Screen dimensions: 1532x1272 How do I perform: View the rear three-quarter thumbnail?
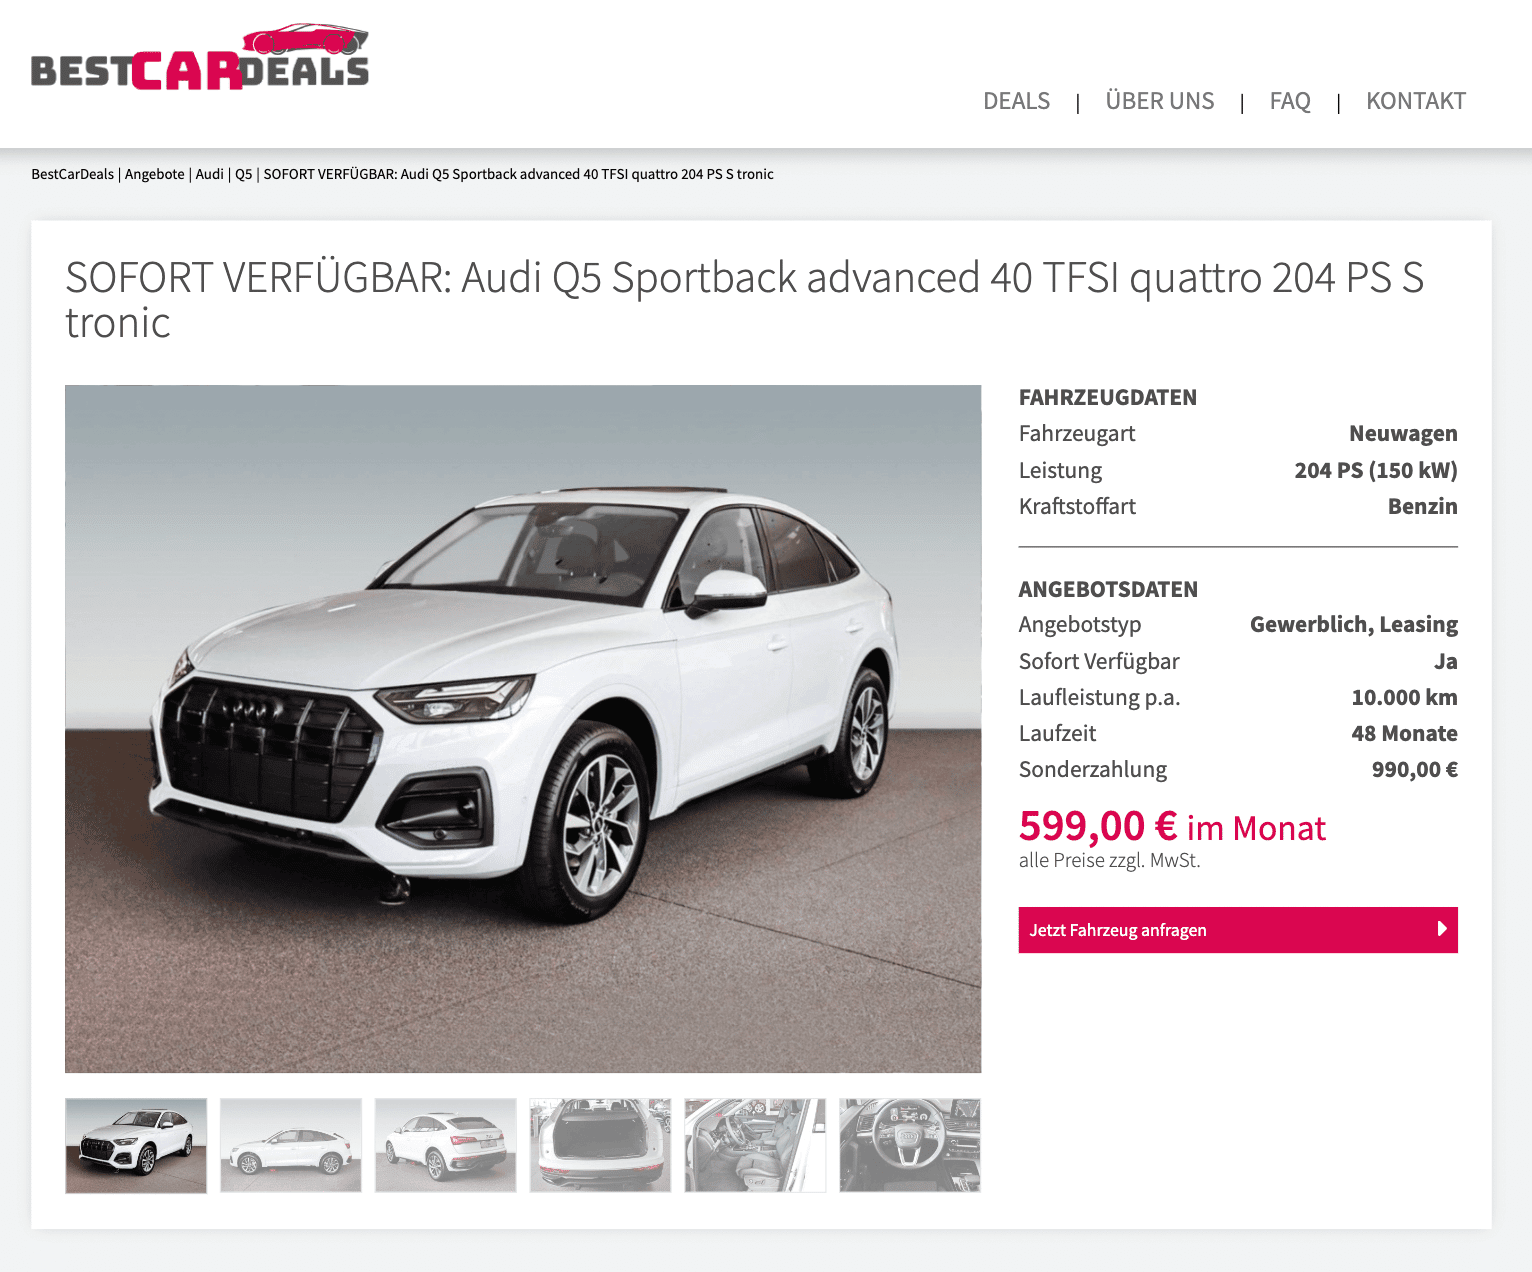(446, 1145)
